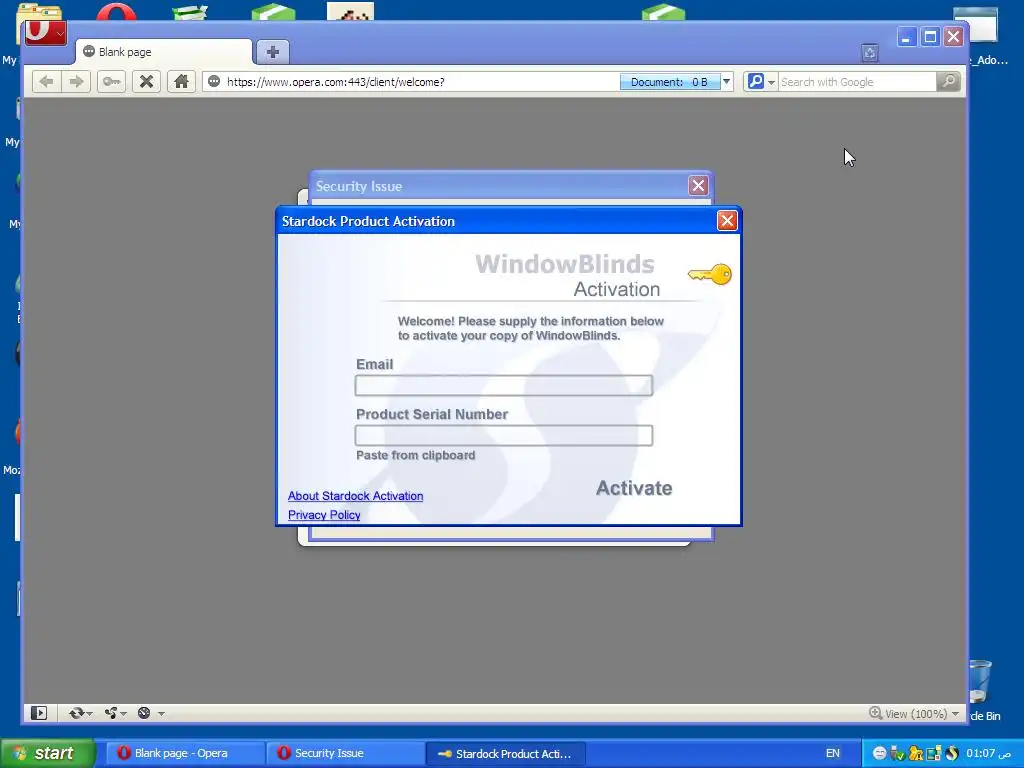Image resolution: width=1024 pixels, height=768 pixels.
Task: Open the Opera Unite icon
Action: 110,713
